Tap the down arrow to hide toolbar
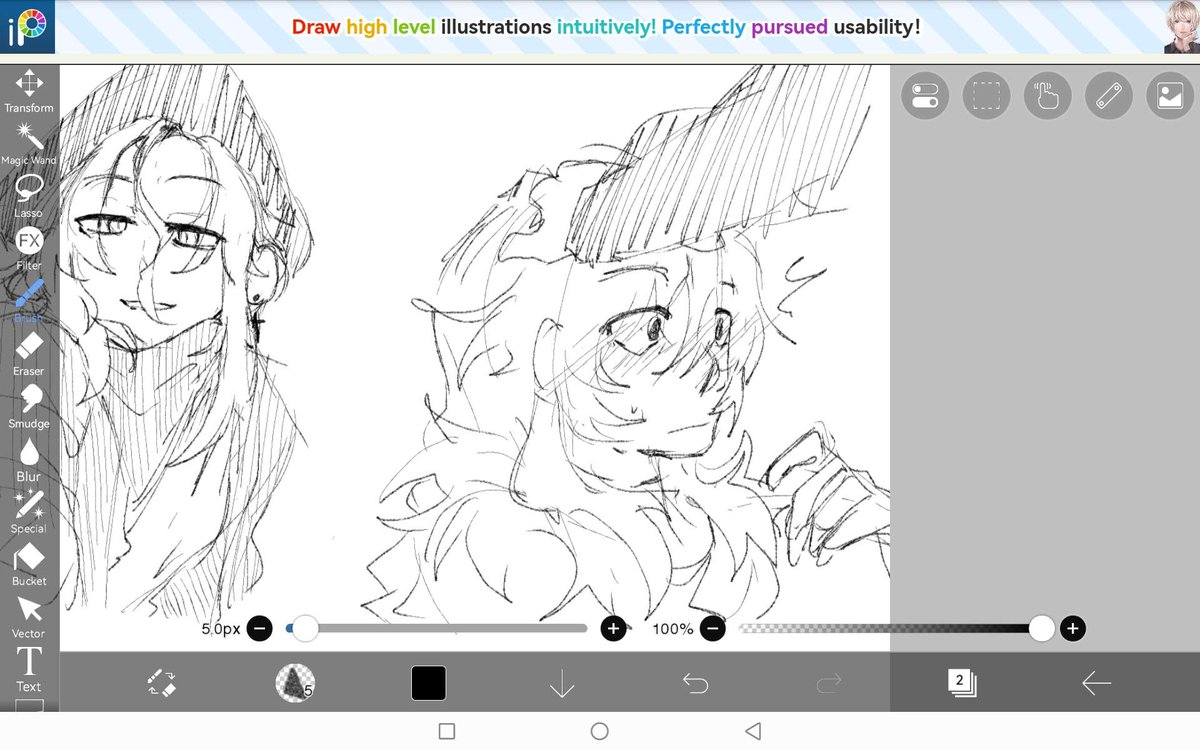Image resolution: width=1200 pixels, height=750 pixels. 562,683
